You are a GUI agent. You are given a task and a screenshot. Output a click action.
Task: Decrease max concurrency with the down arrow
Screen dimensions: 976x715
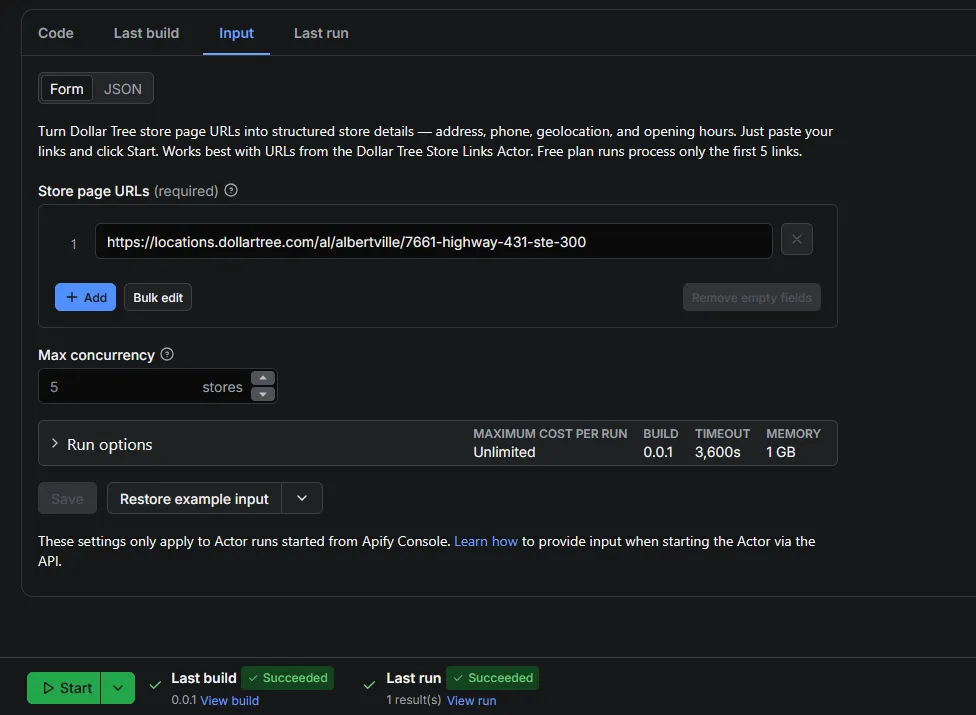263,394
